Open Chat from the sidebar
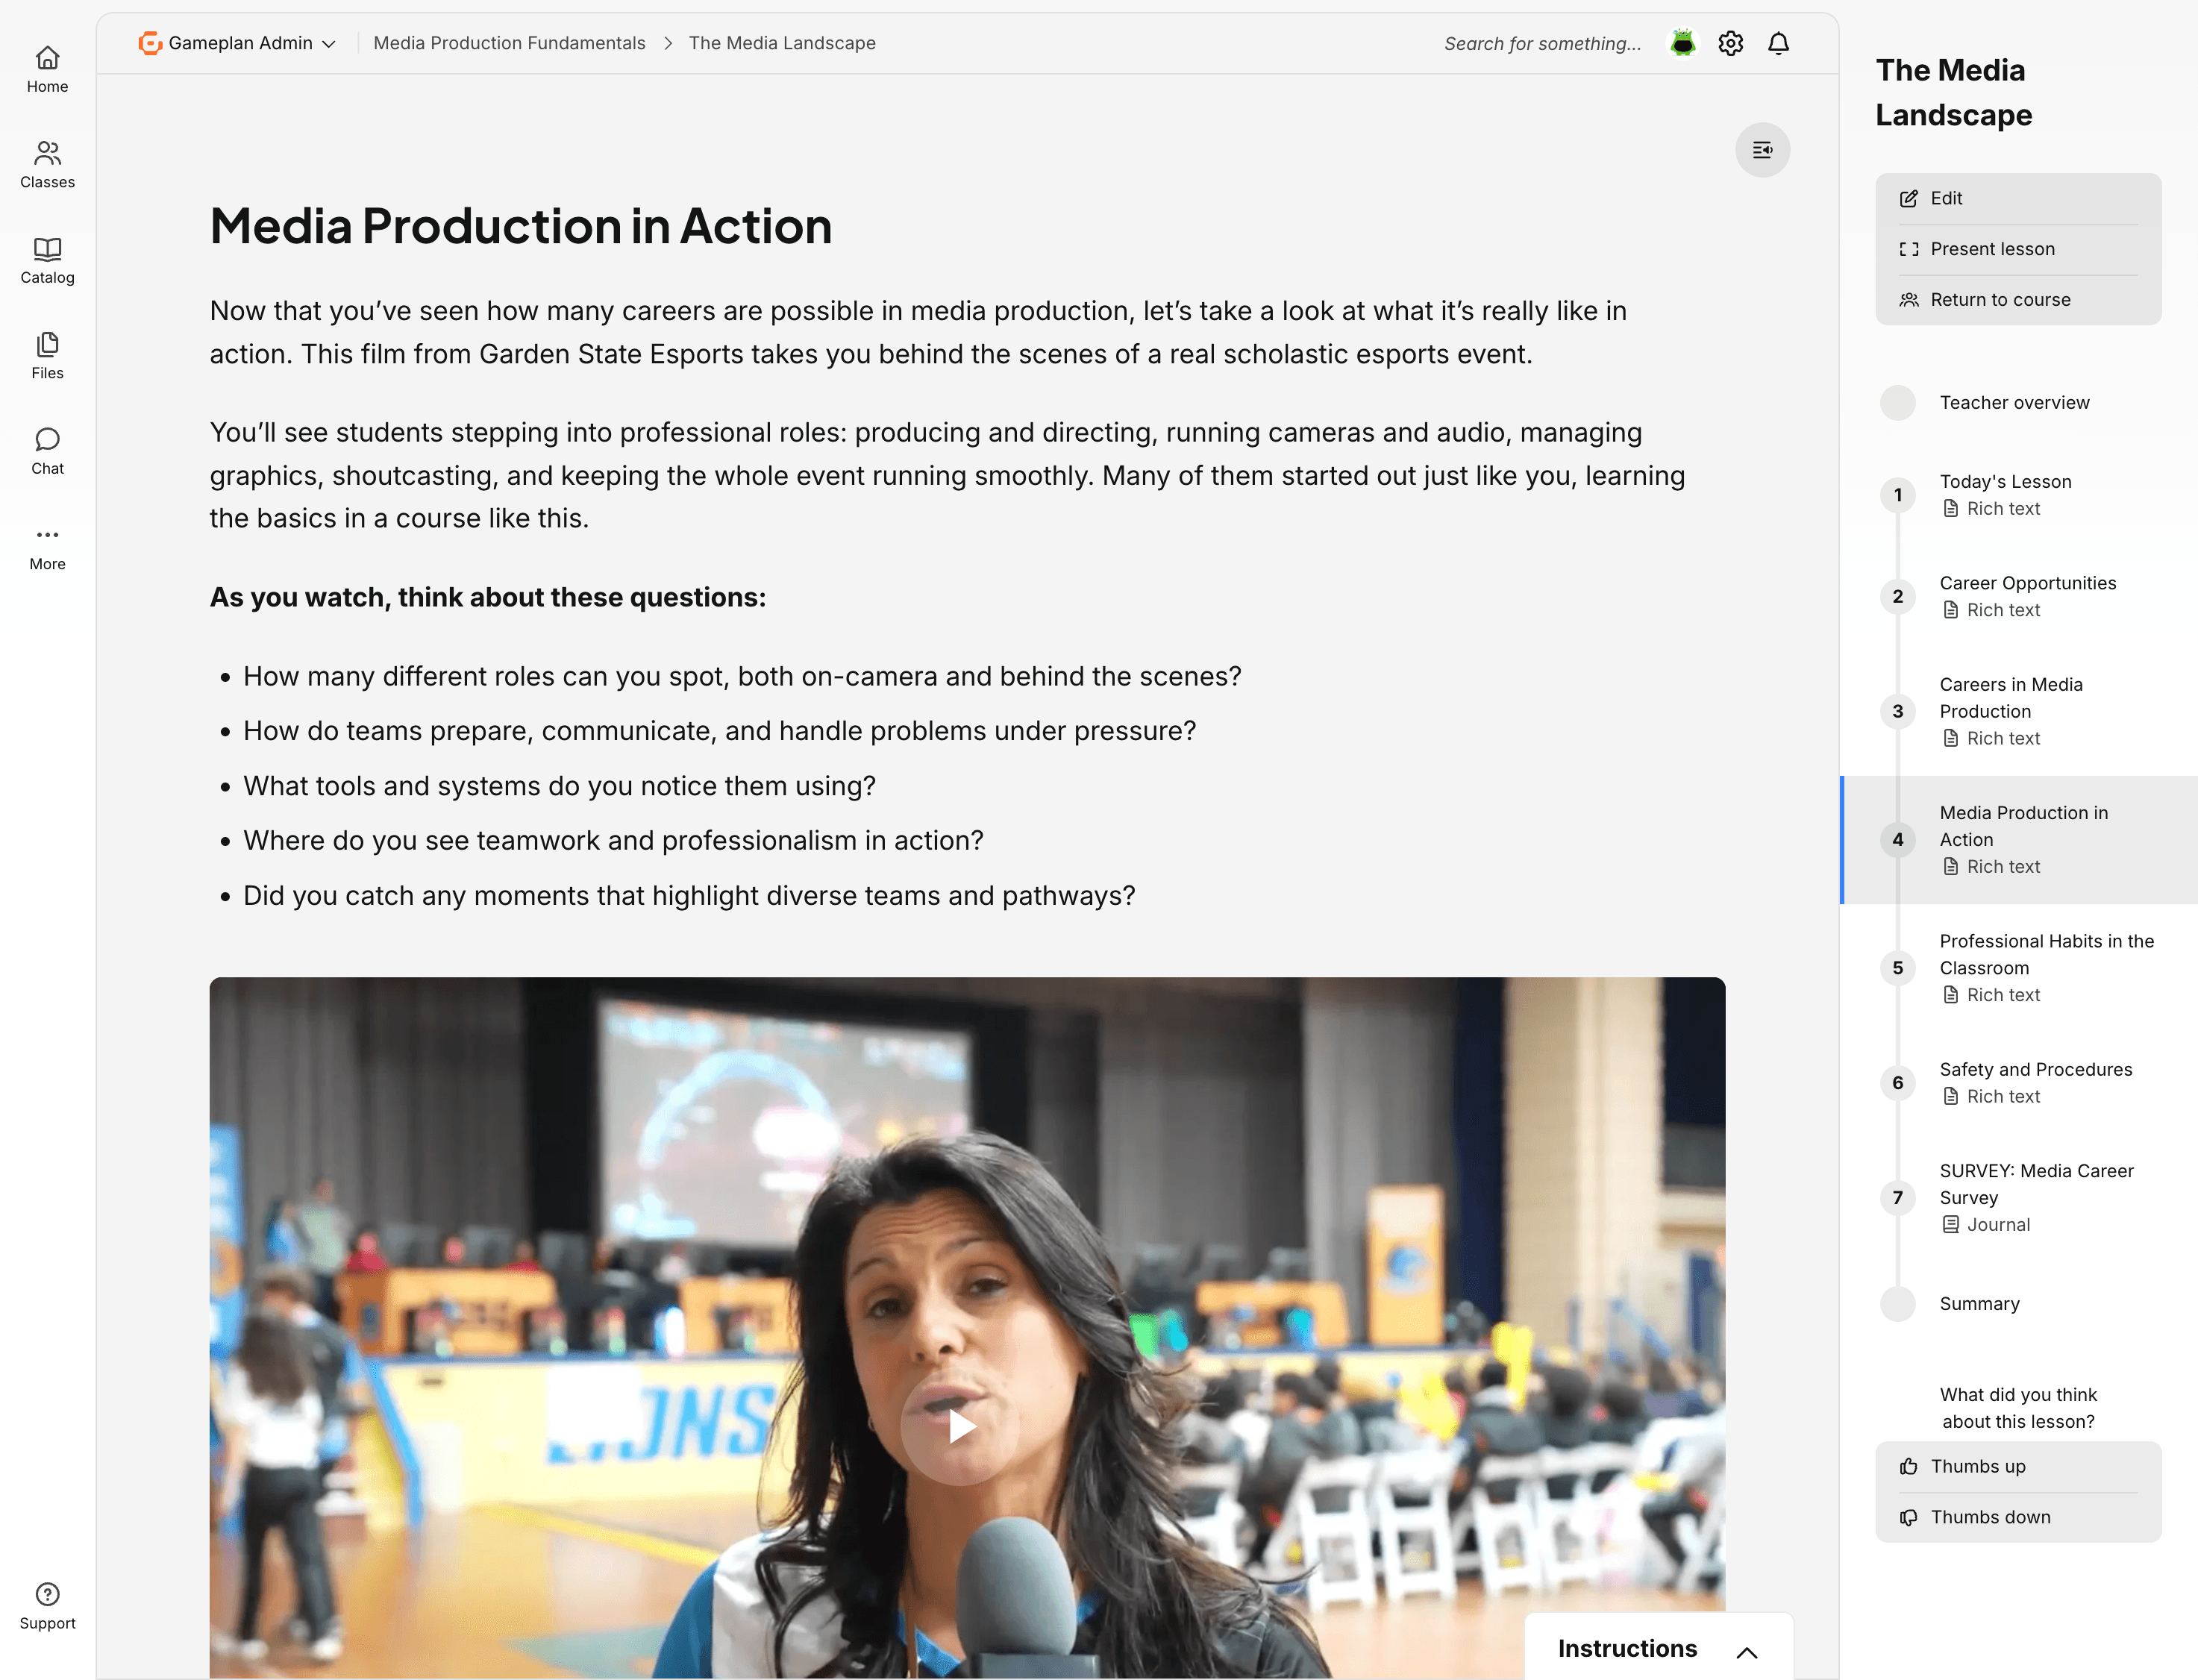This screenshot has width=2198, height=1680. coord(47,450)
